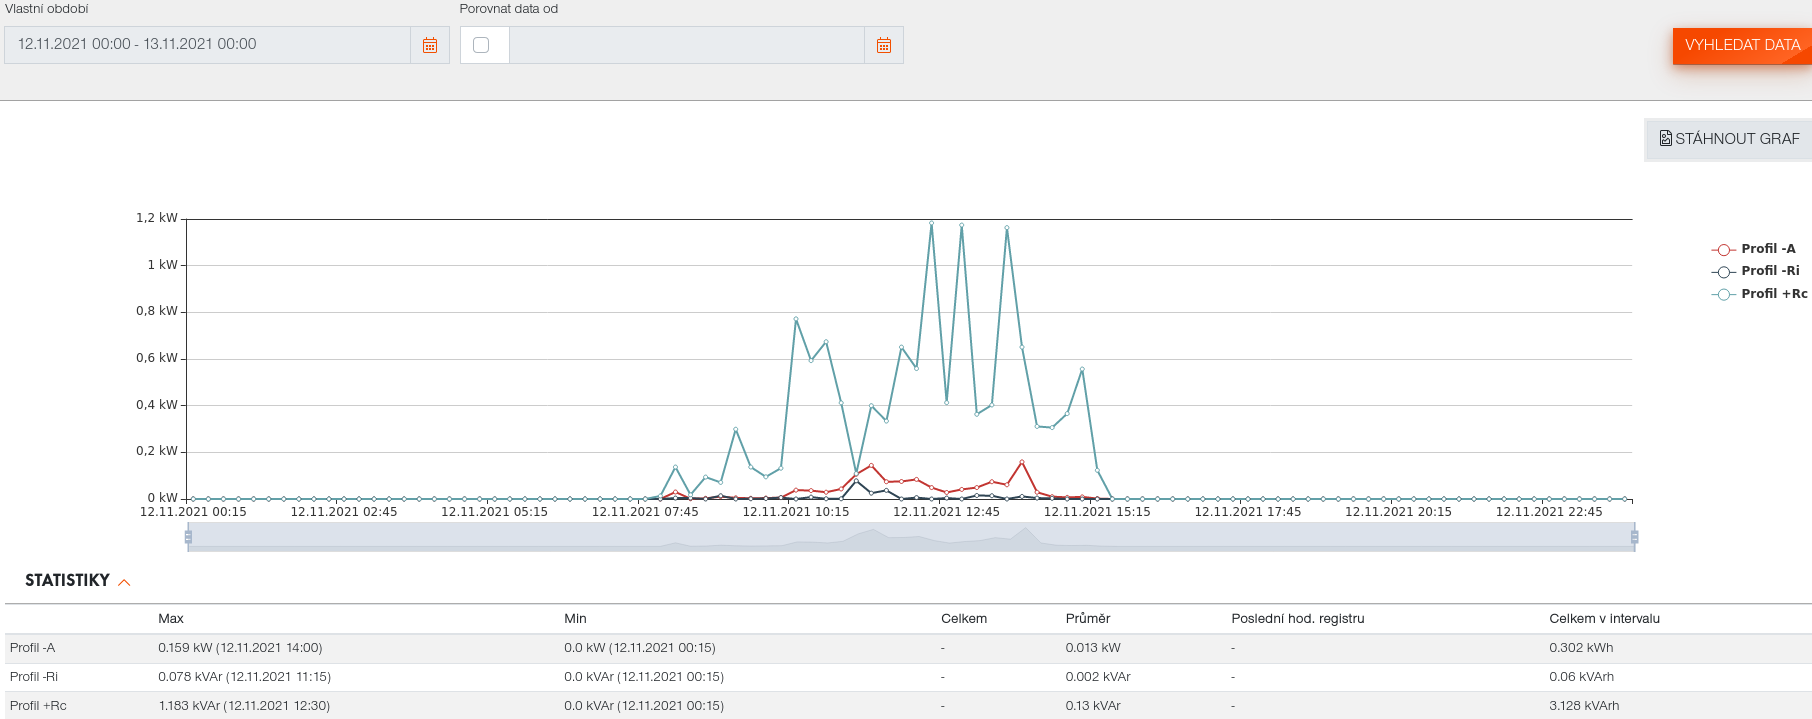Viewport: 1812px width, 719px height.
Task: Open calendar picker for Vlastní období
Action: [430, 45]
